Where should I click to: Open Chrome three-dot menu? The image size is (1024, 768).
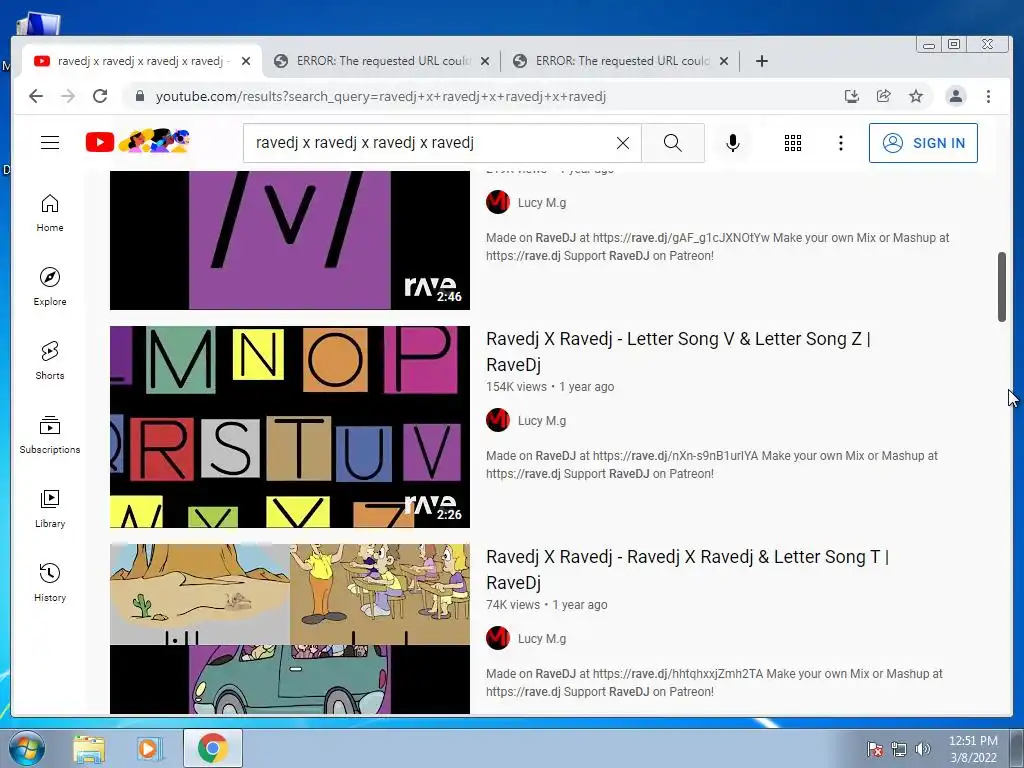(988, 97)
